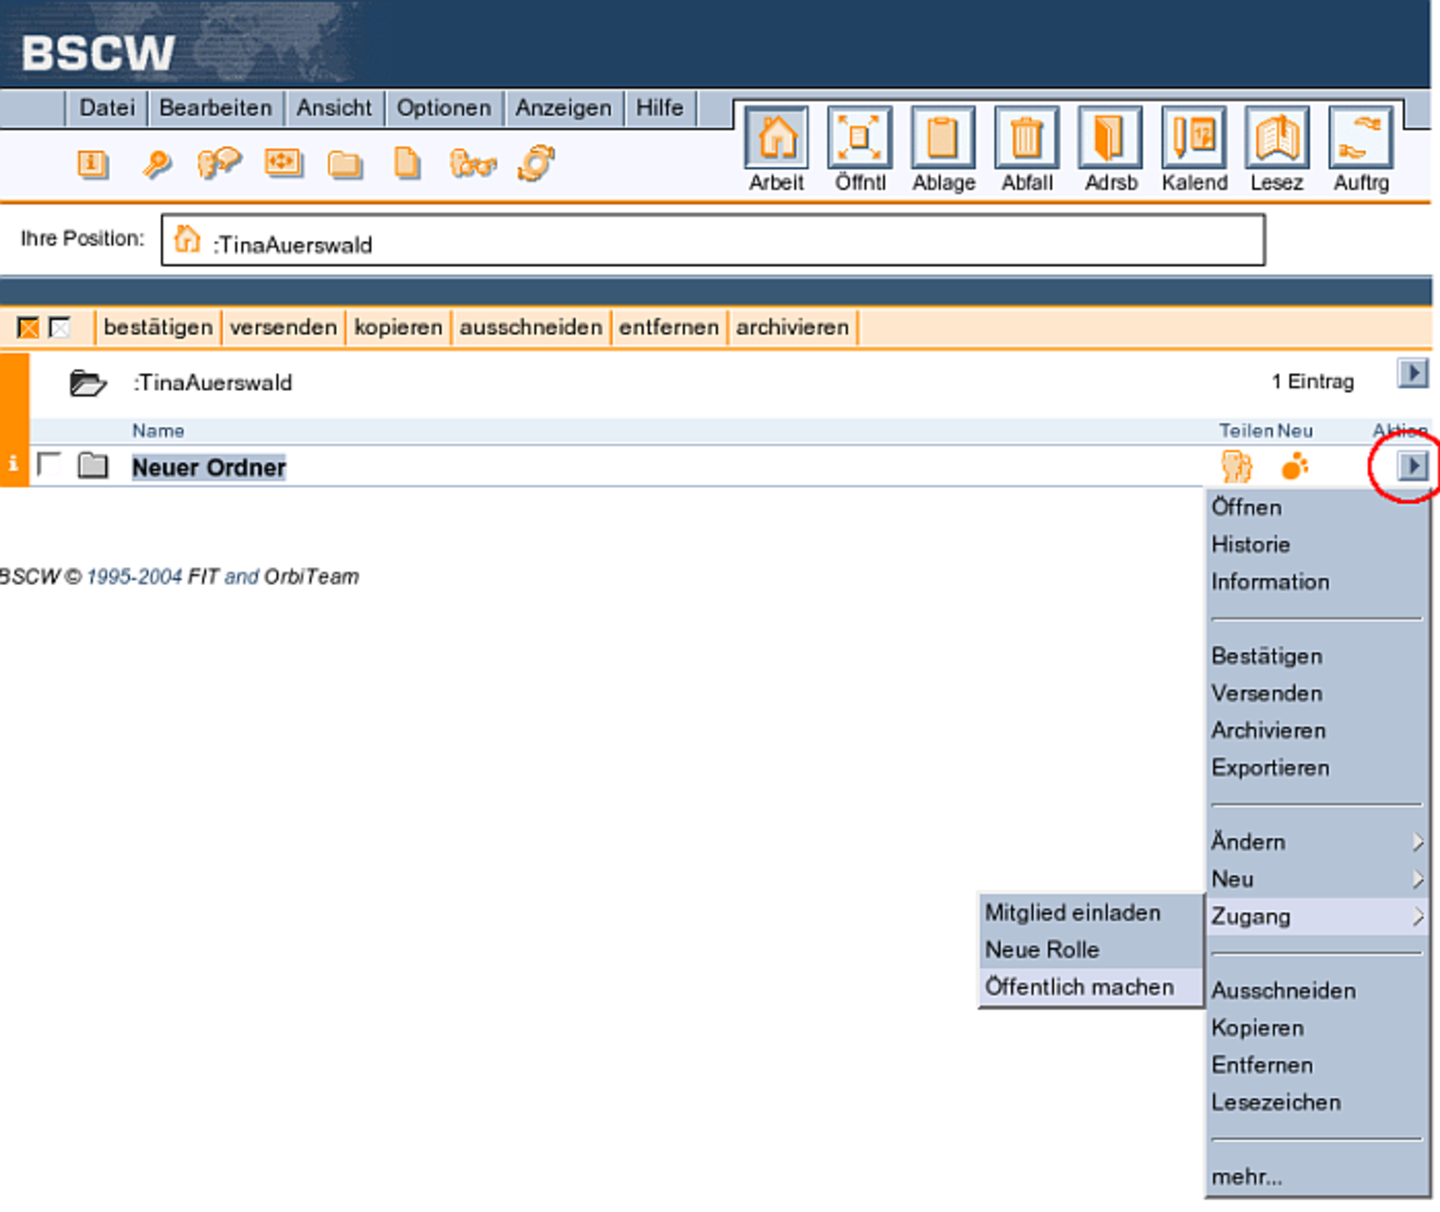Click the orange arrows box toolbar icon

tap(284, 162)
